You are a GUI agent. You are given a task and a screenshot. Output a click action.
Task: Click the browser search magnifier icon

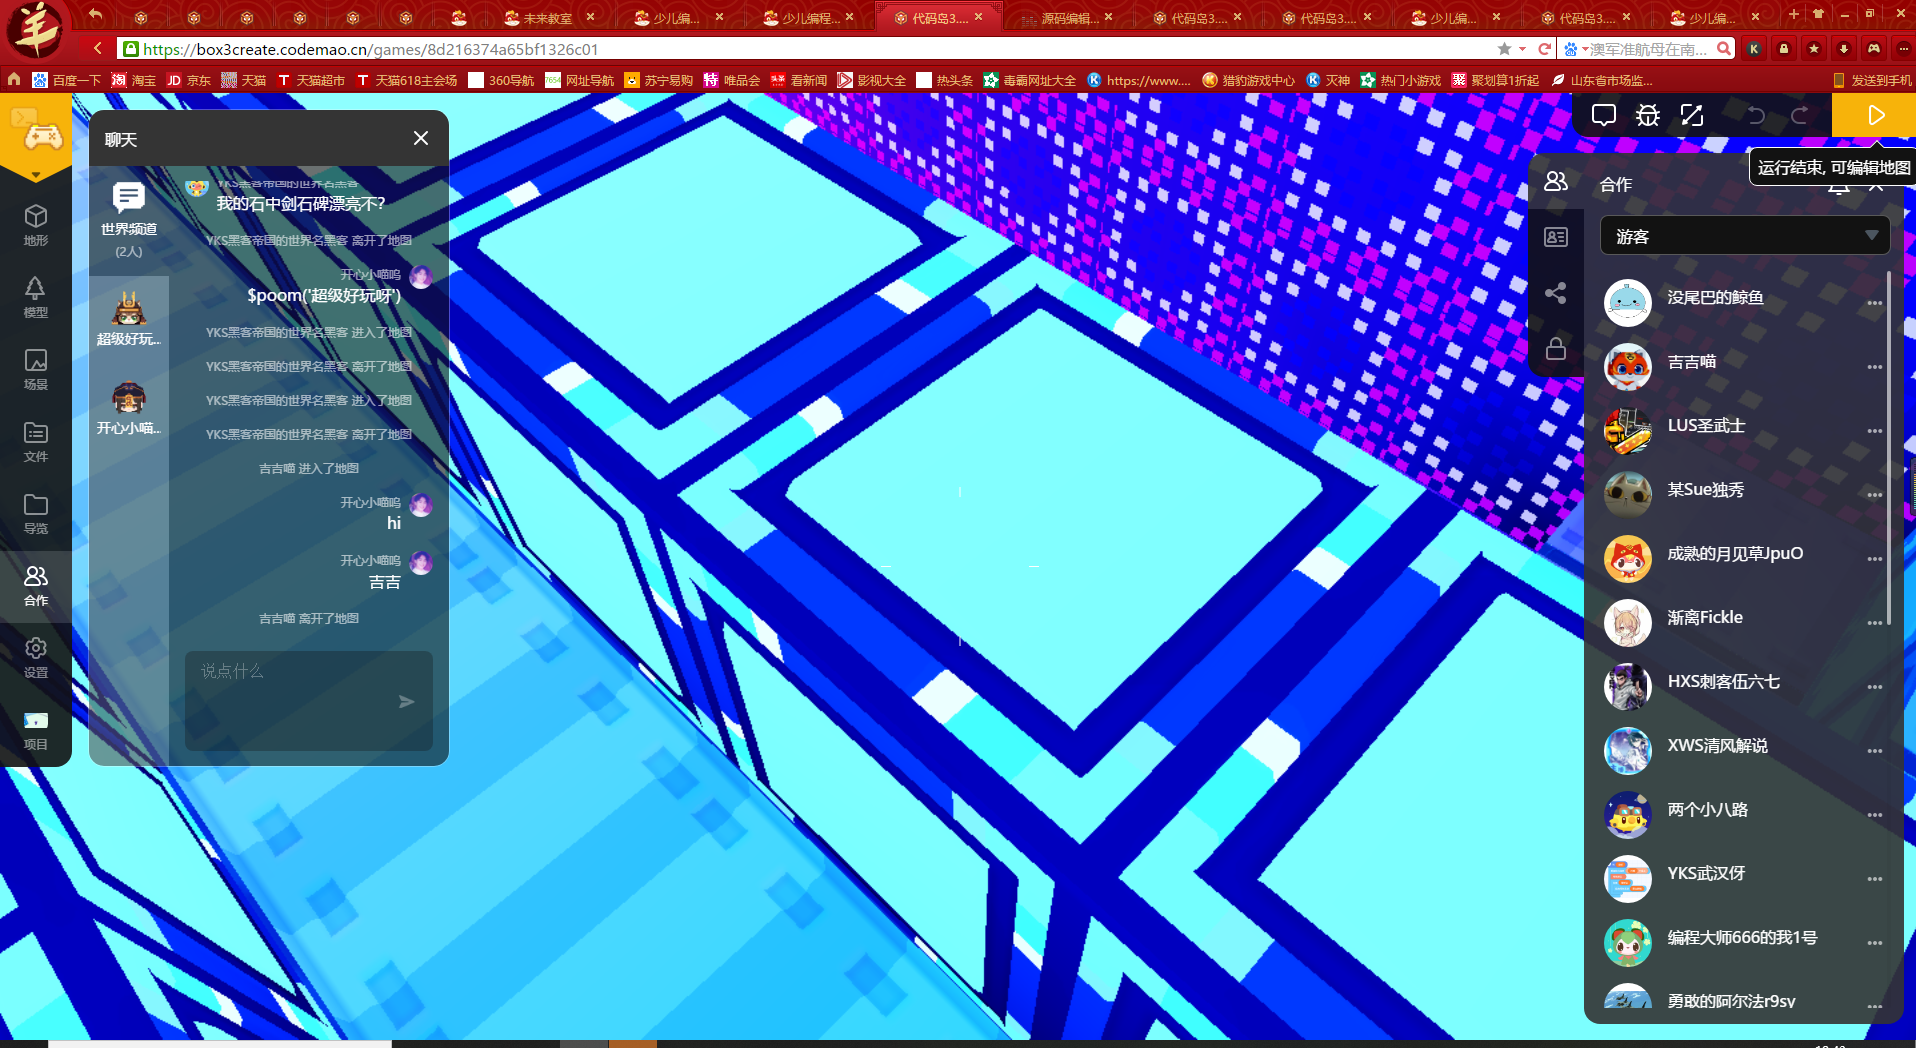coord(1724,49)
